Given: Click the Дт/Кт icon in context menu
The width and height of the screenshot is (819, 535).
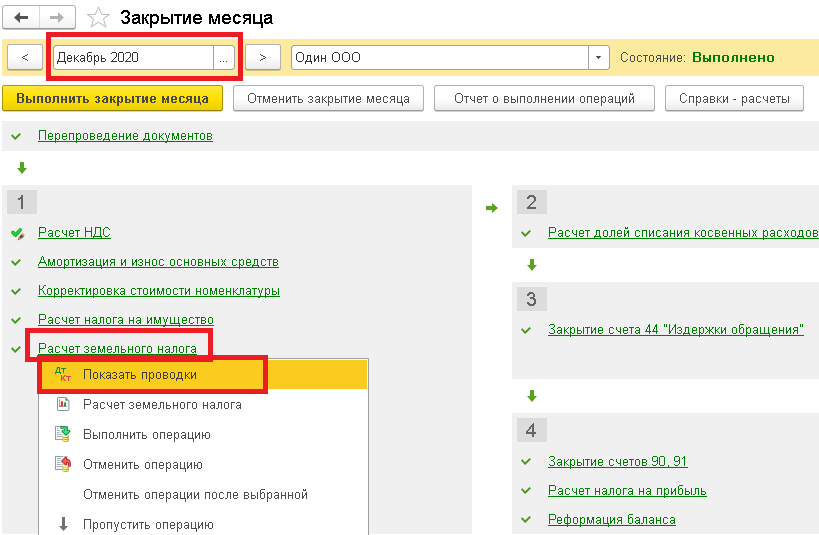Looking at the screenshot, I should 63,374.
